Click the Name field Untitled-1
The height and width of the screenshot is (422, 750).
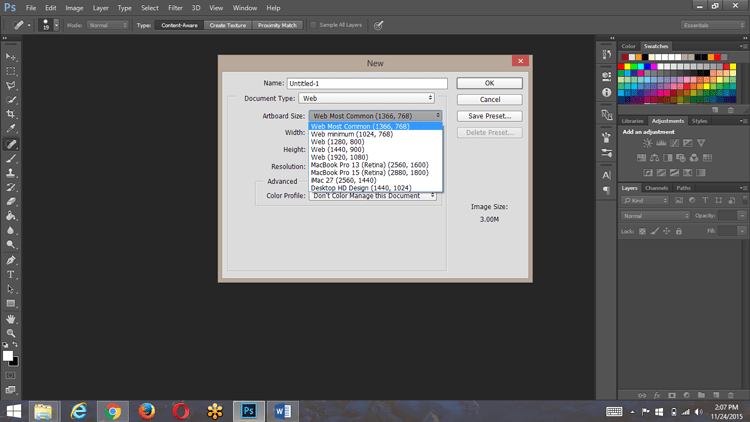point(367,83)
